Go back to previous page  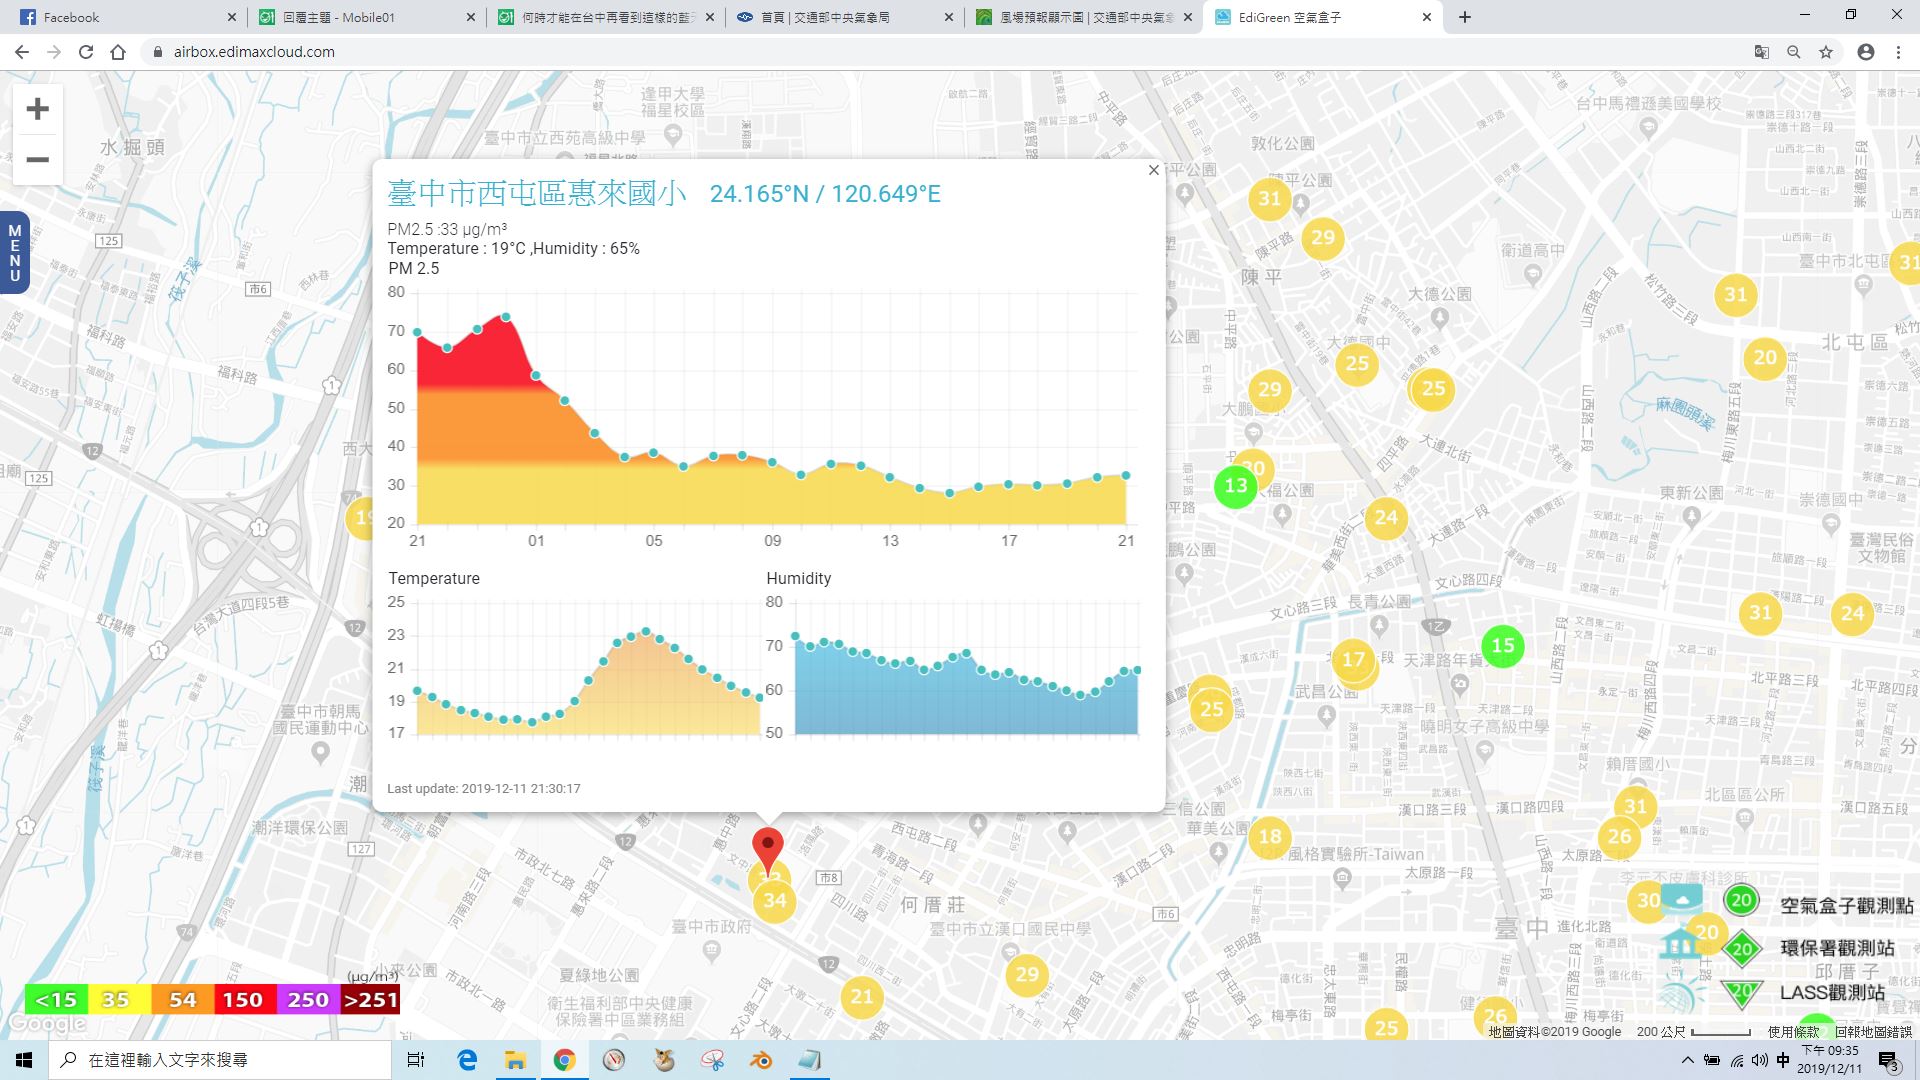[x=22, y=52]
